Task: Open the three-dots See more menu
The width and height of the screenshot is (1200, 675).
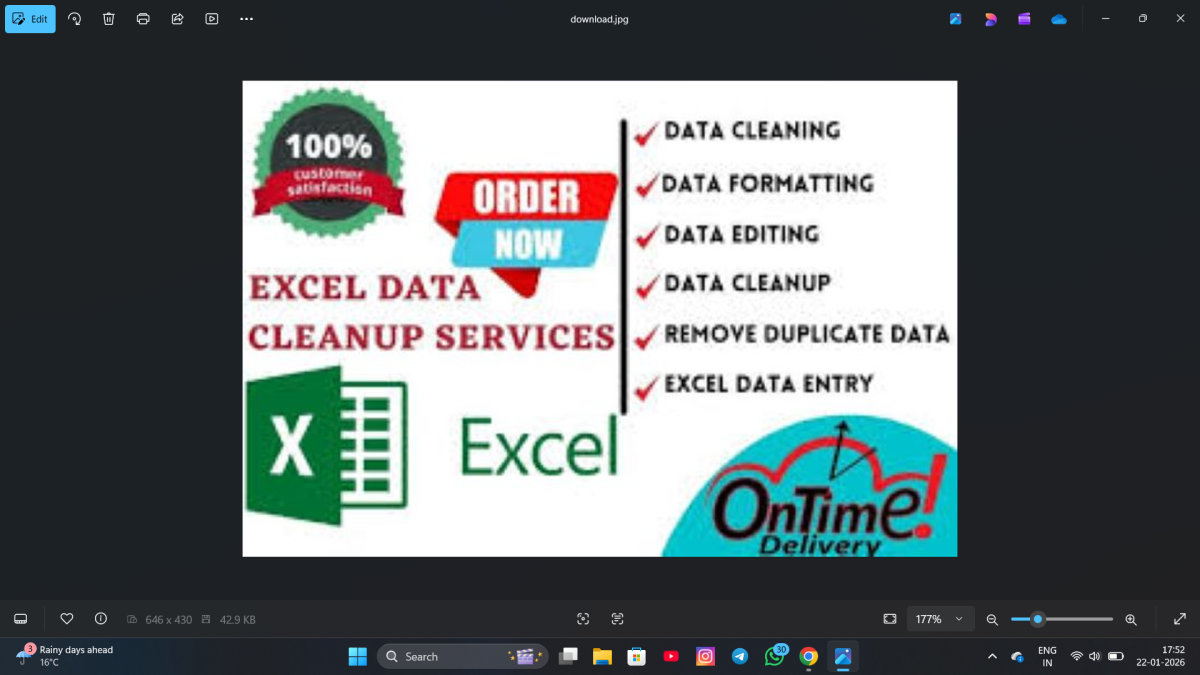Action: [x=246, y=19]
